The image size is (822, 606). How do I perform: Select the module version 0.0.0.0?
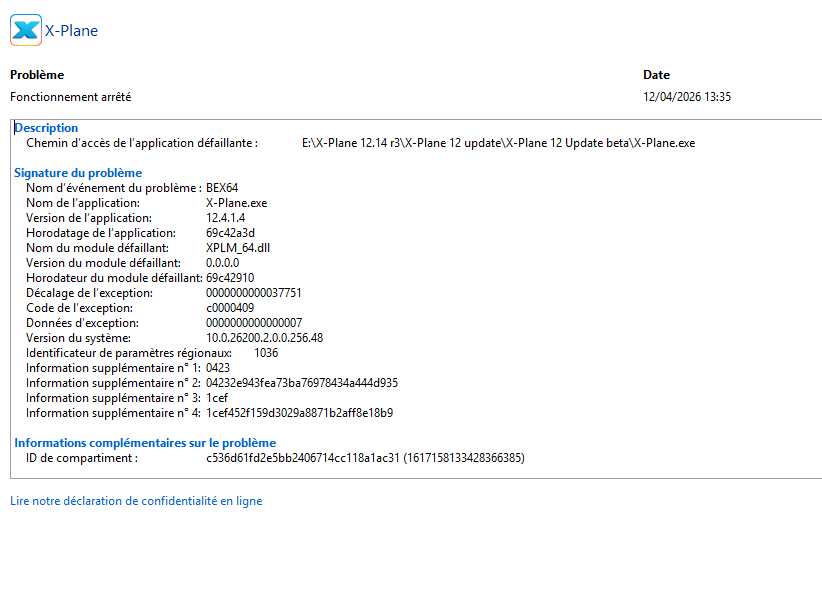pyautogui.click(x=222, y=263)
